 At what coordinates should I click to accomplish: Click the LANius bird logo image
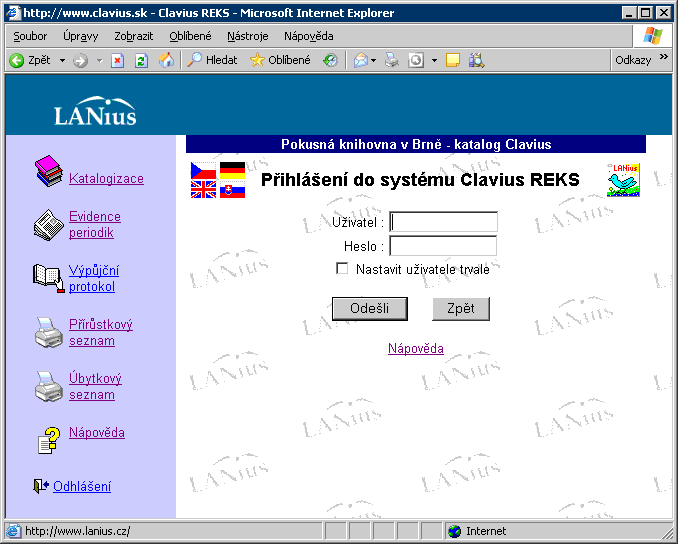tap(623, 180)
